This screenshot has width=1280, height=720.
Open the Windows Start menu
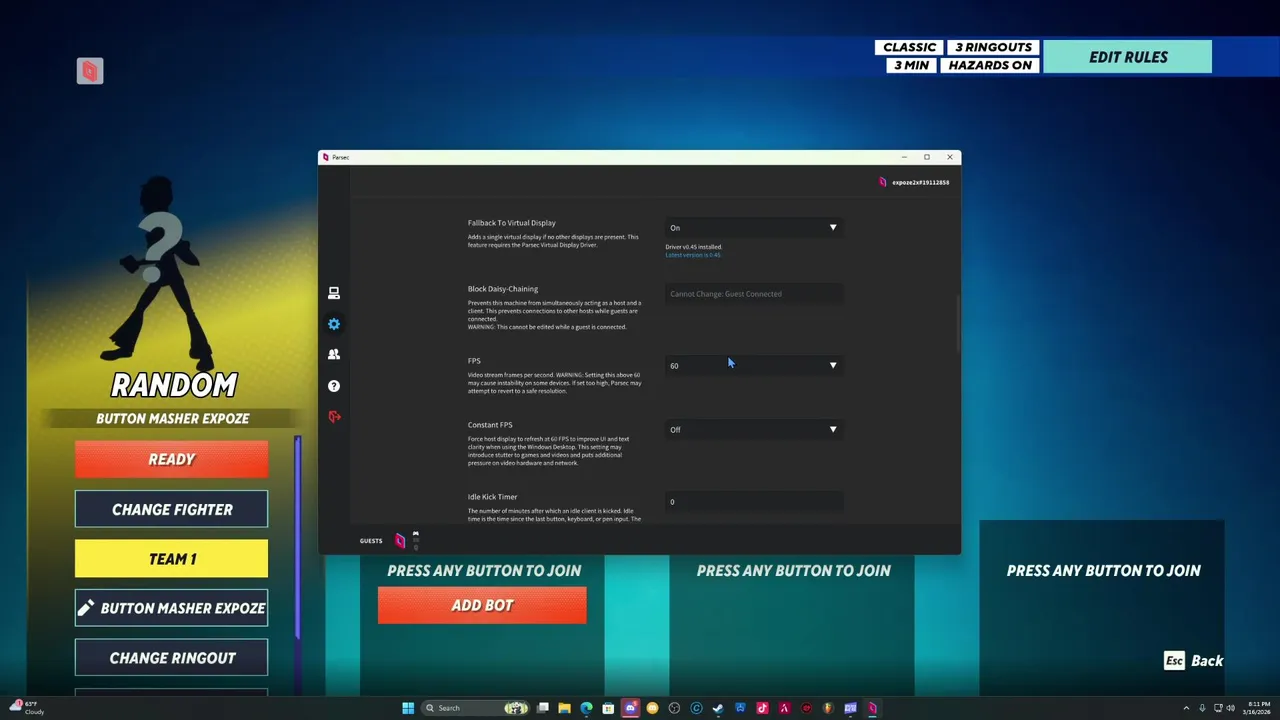[x=408, y=708]
